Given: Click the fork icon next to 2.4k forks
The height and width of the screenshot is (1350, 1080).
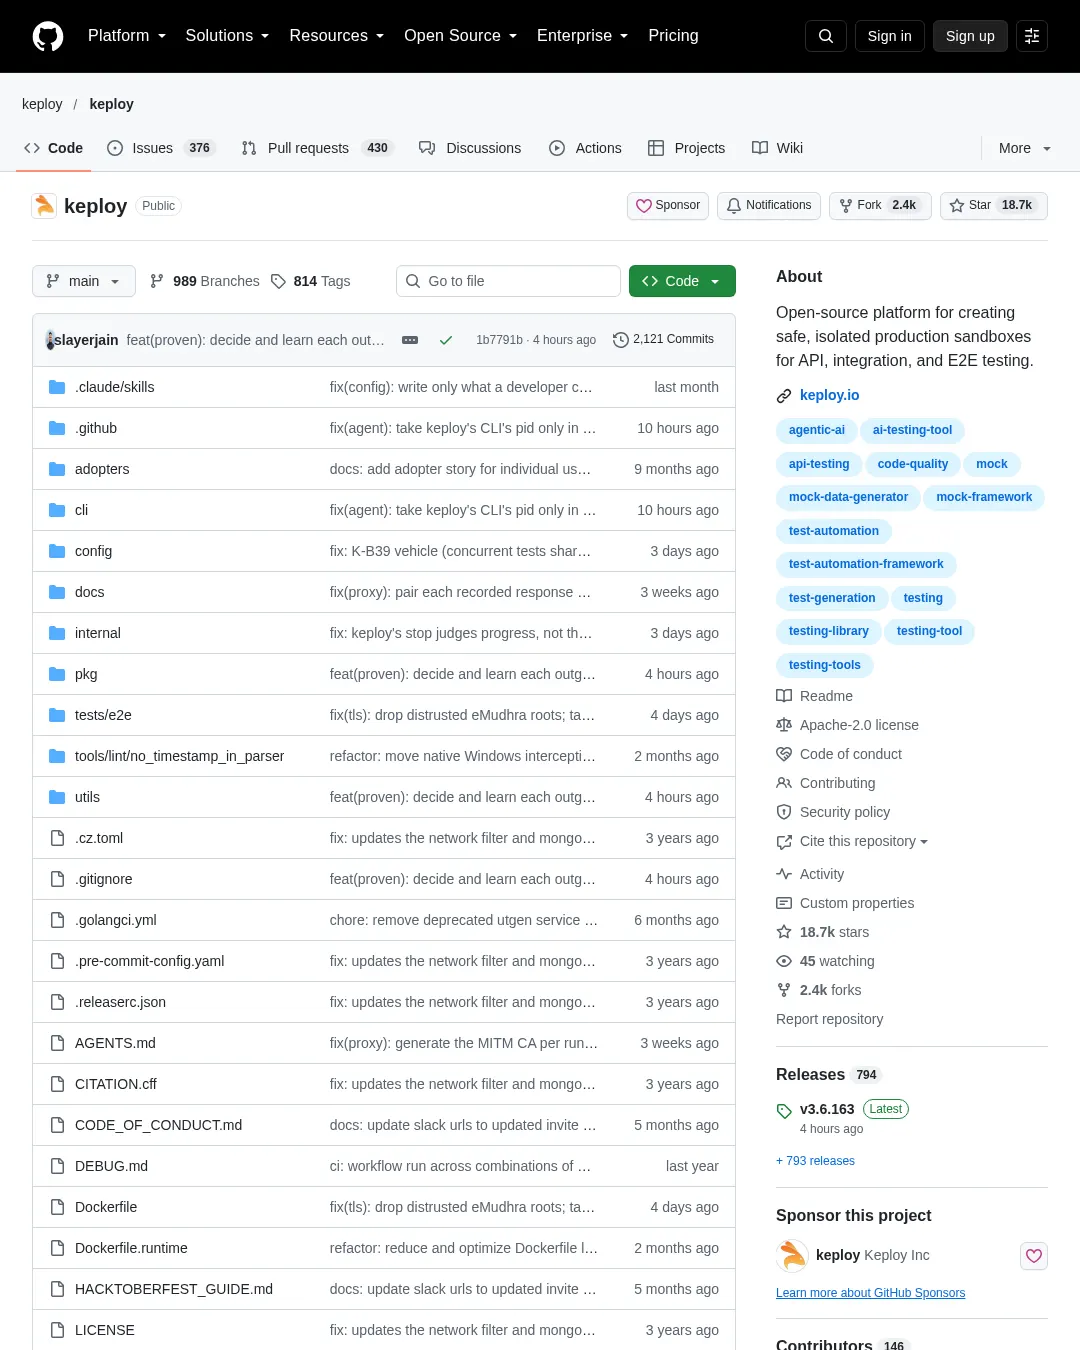Looking at the screenshot, I should [x=784, y=990].
